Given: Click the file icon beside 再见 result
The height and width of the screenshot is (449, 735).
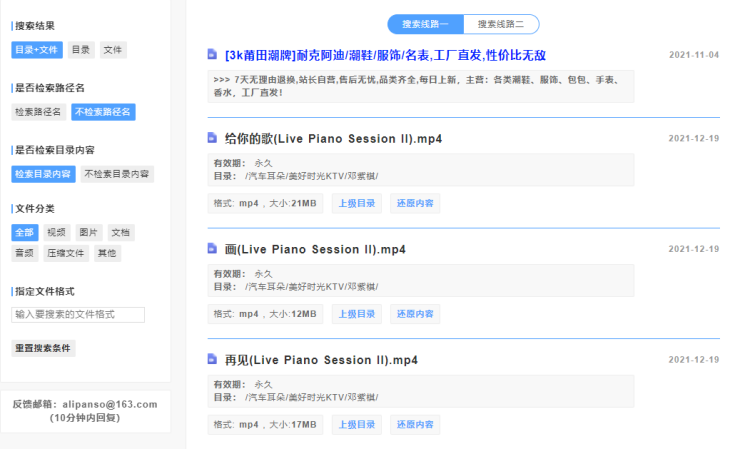Looking at the screenshot, I should 212,359.
